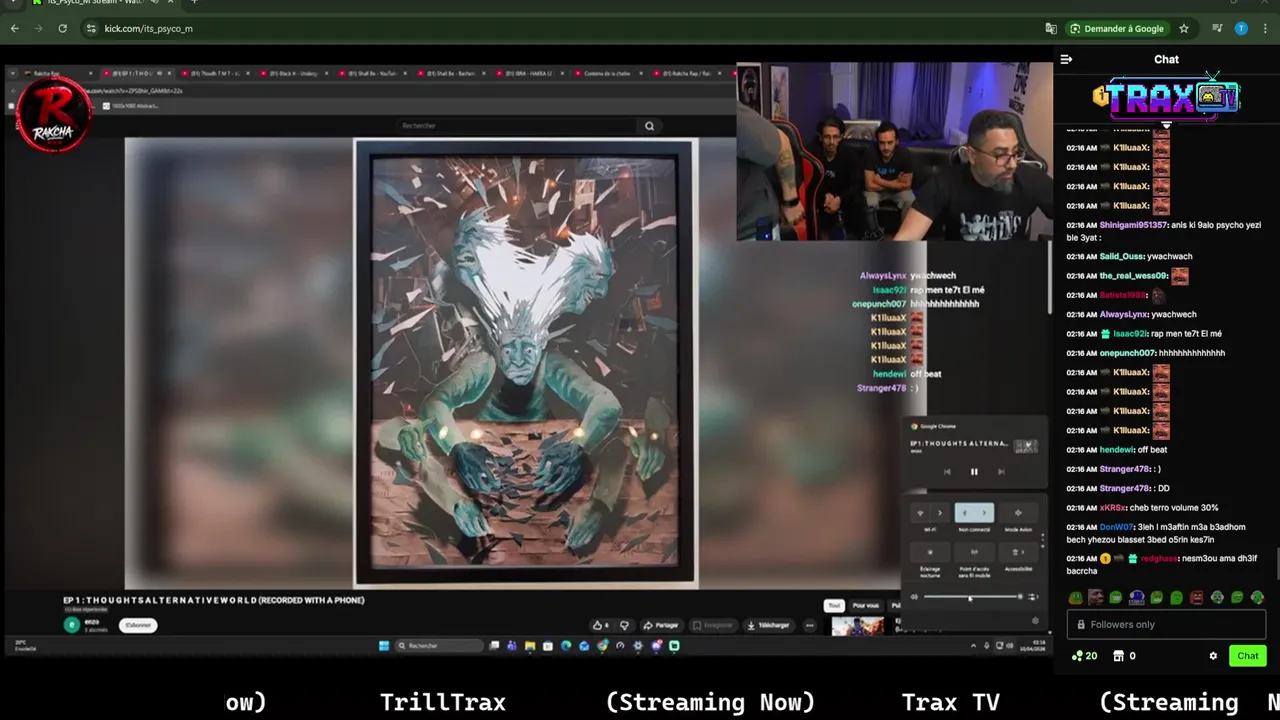Mute using quick settings speaker icon
The width and height of the screenshot is (1280, 720).
click(914, 597)
